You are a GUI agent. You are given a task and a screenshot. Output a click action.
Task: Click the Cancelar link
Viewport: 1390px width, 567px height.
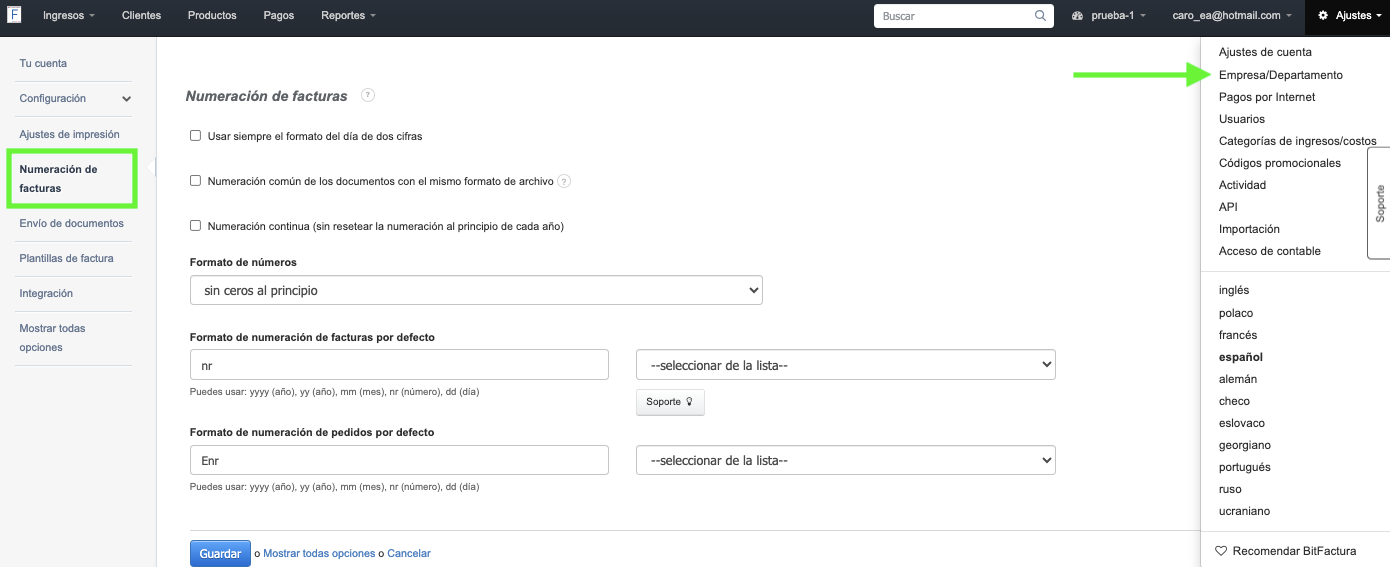click(x=408, y=553)
